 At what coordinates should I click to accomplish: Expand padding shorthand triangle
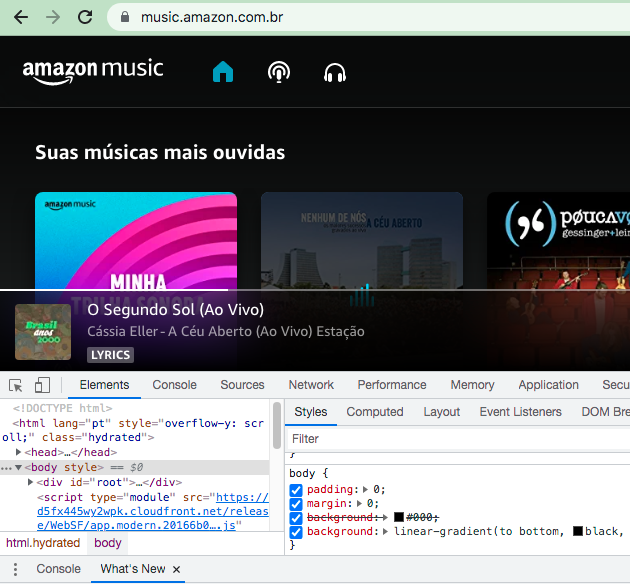[x=365, y=490]
